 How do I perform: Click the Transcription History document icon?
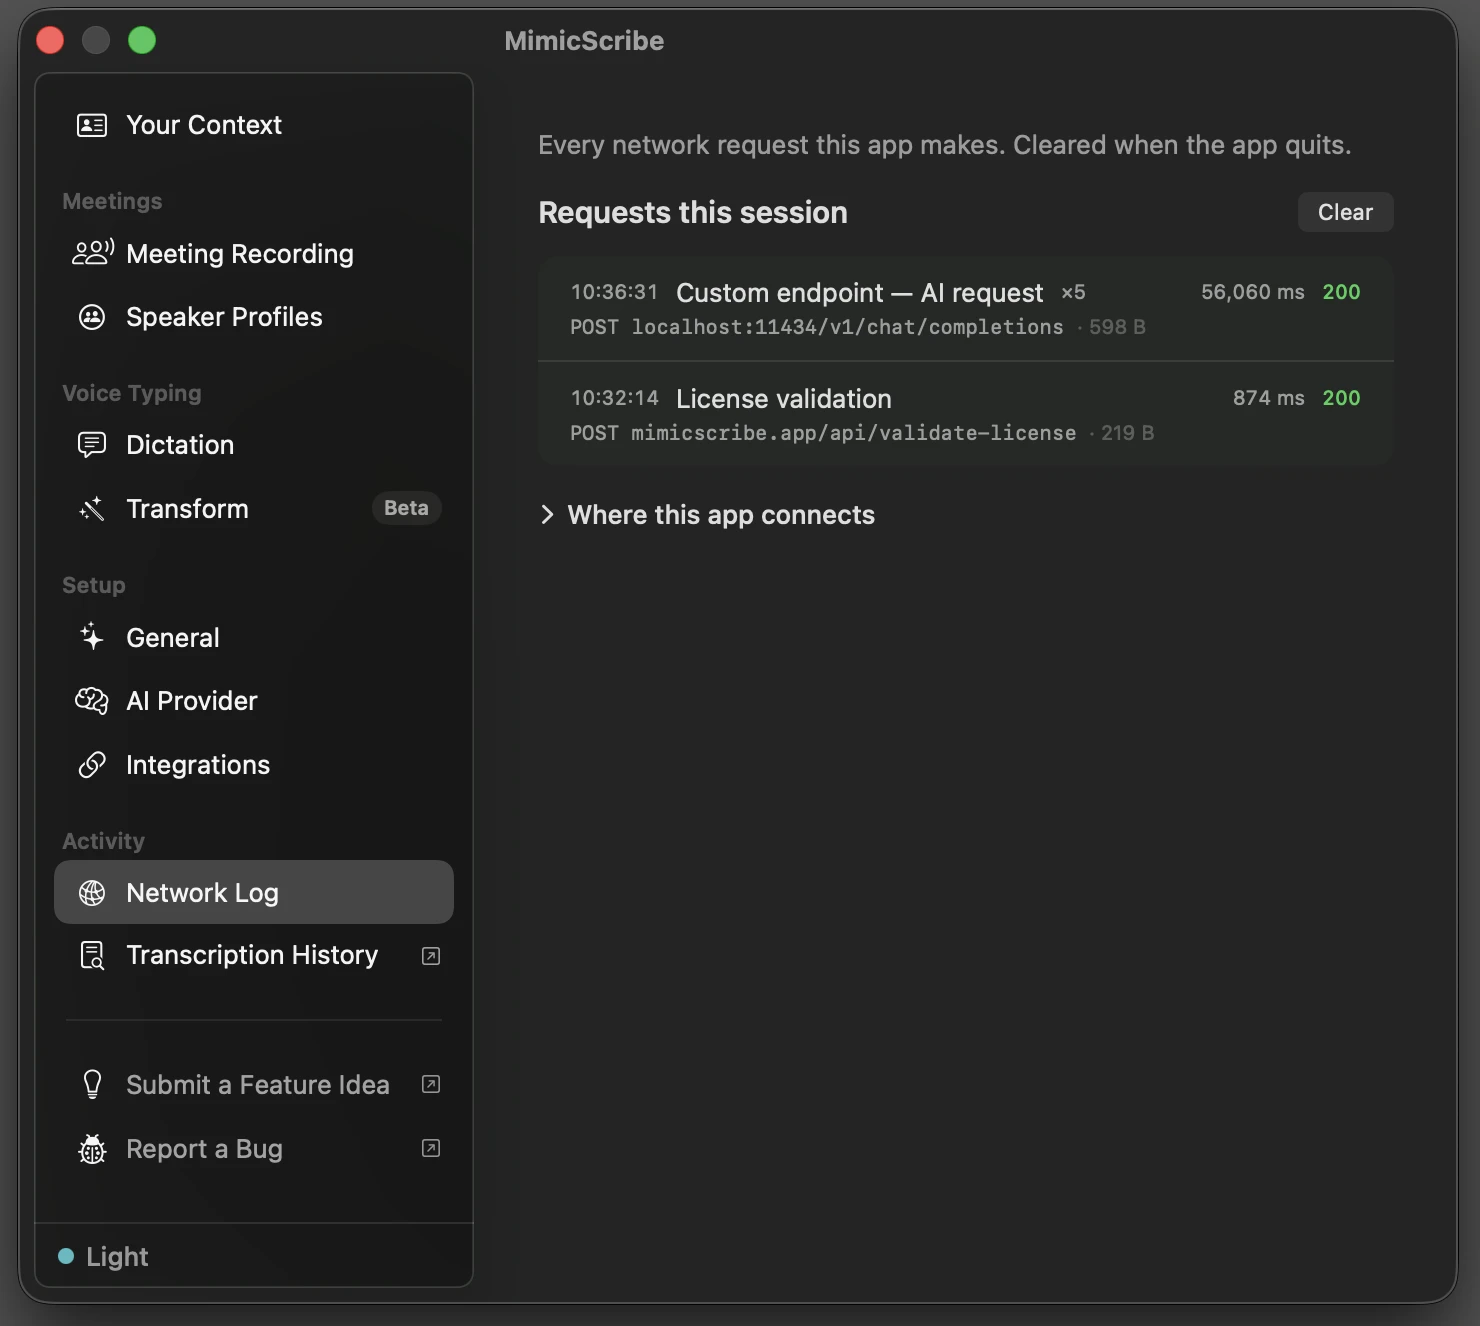[92, 955]
